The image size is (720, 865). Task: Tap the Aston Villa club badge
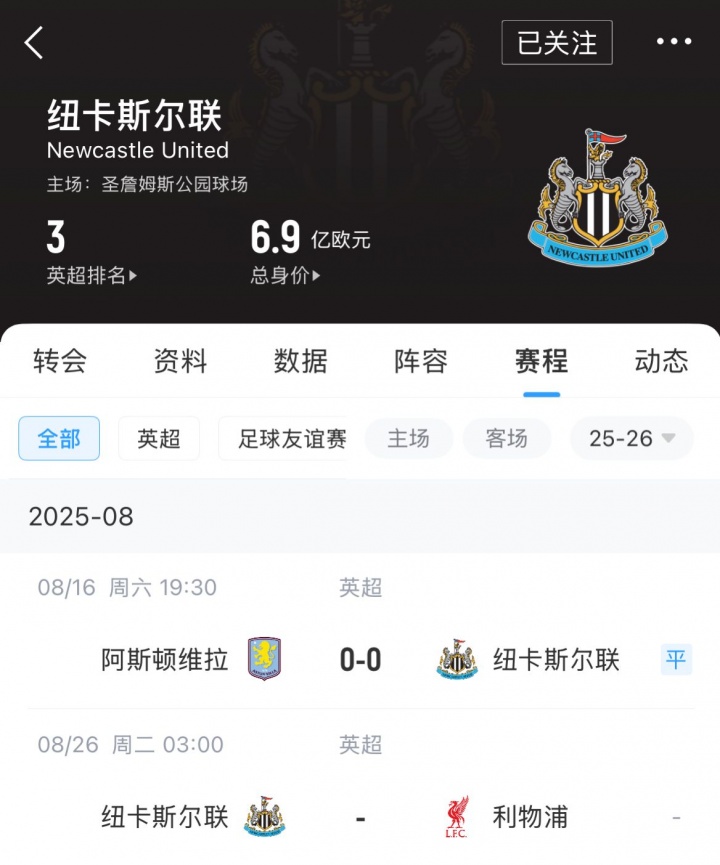(x=264, y=659)
